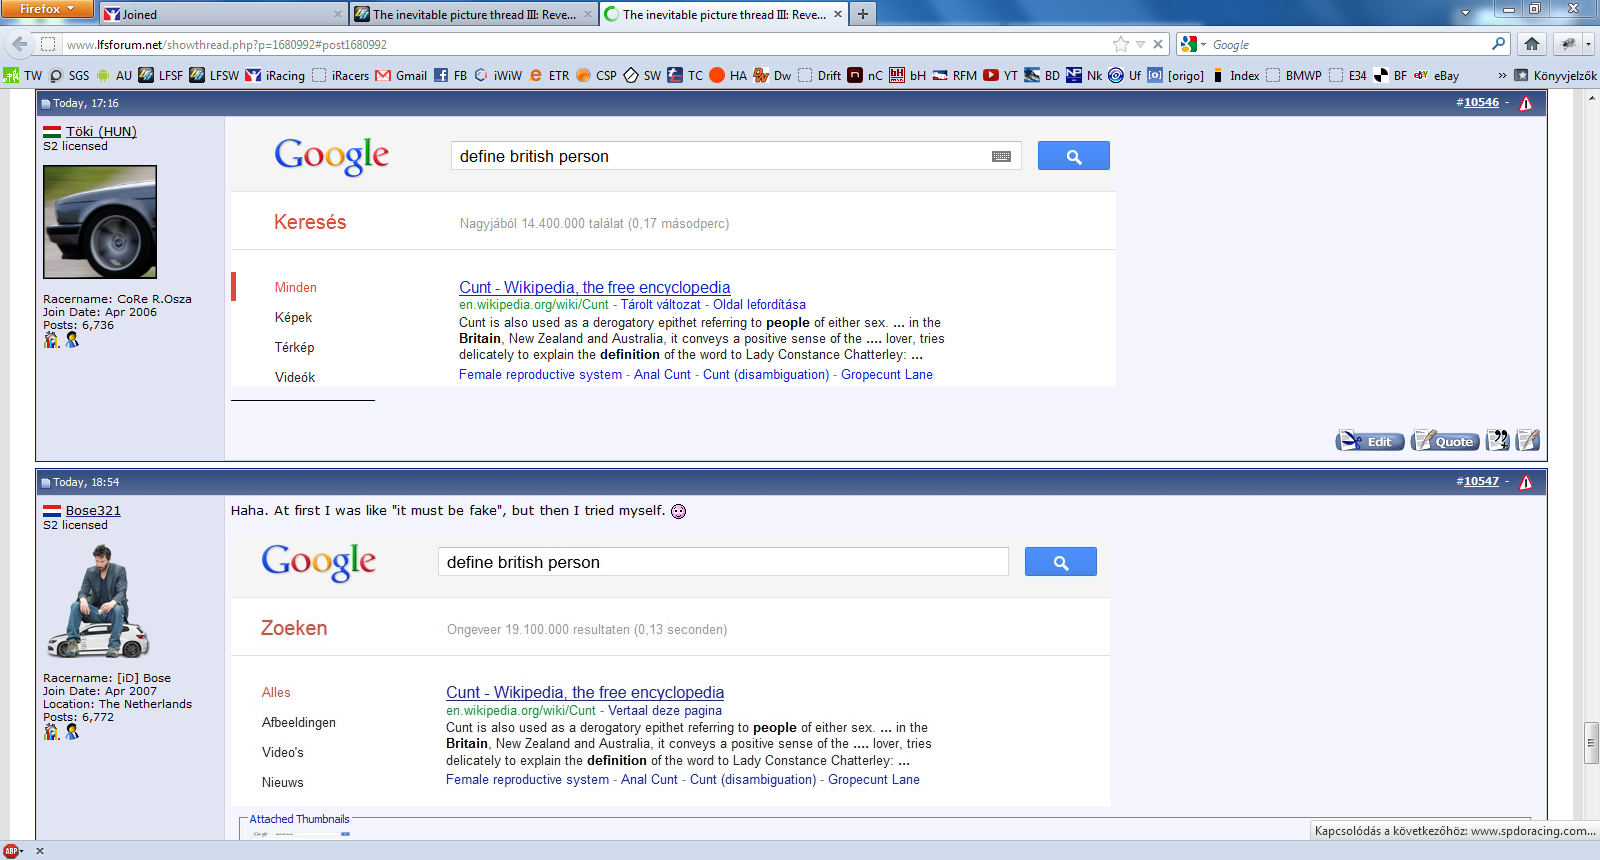1600x860 pixels.
Task: Open Bose321 user profile link
Action: click(93, 510)
